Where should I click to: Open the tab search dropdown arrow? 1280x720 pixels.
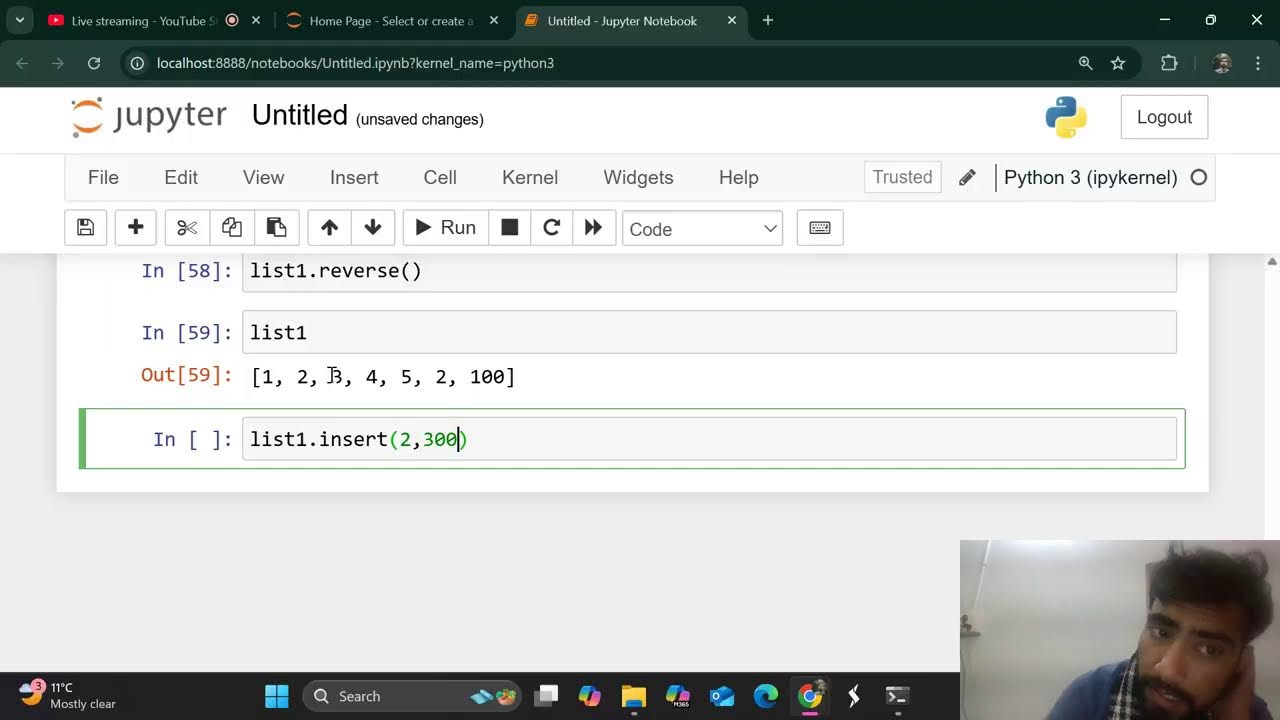(19, 20)
